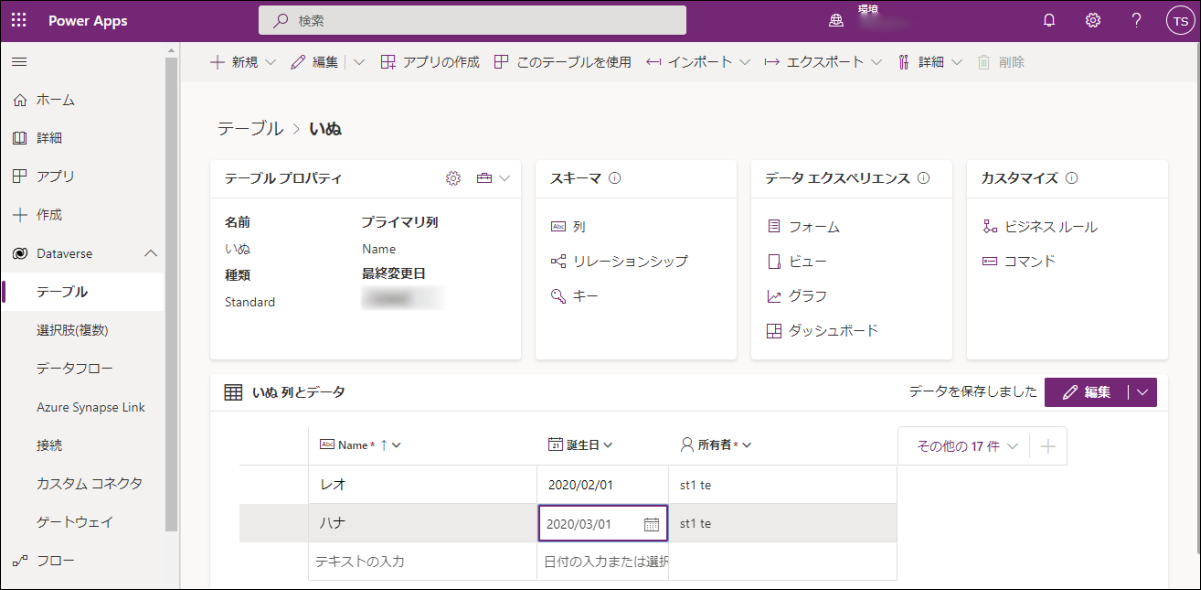Open the split chevron on purple 編集 button
This screenshot has height=590, width=1201.
click(x=1143, y=393)
